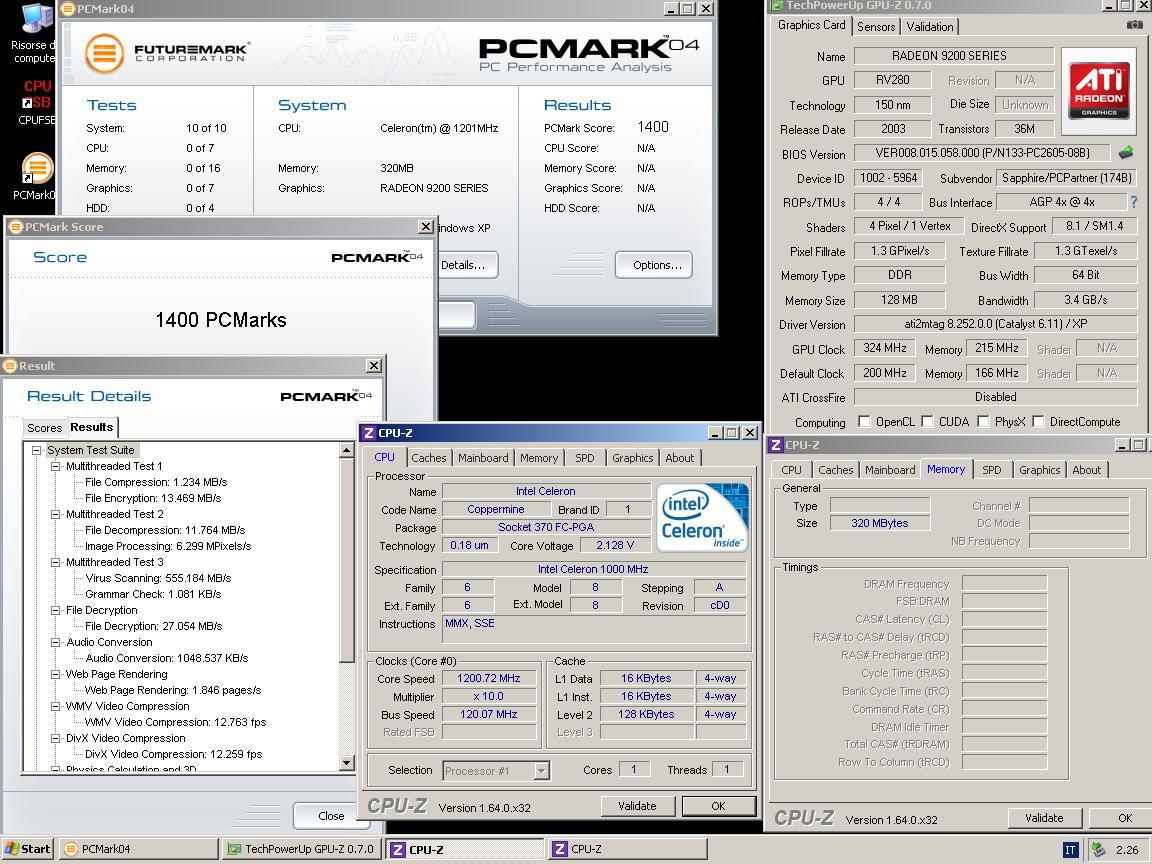The image size is (1152, 864).
Task: Switch to Scores tab in Result Details
Action: coord(45,428)
